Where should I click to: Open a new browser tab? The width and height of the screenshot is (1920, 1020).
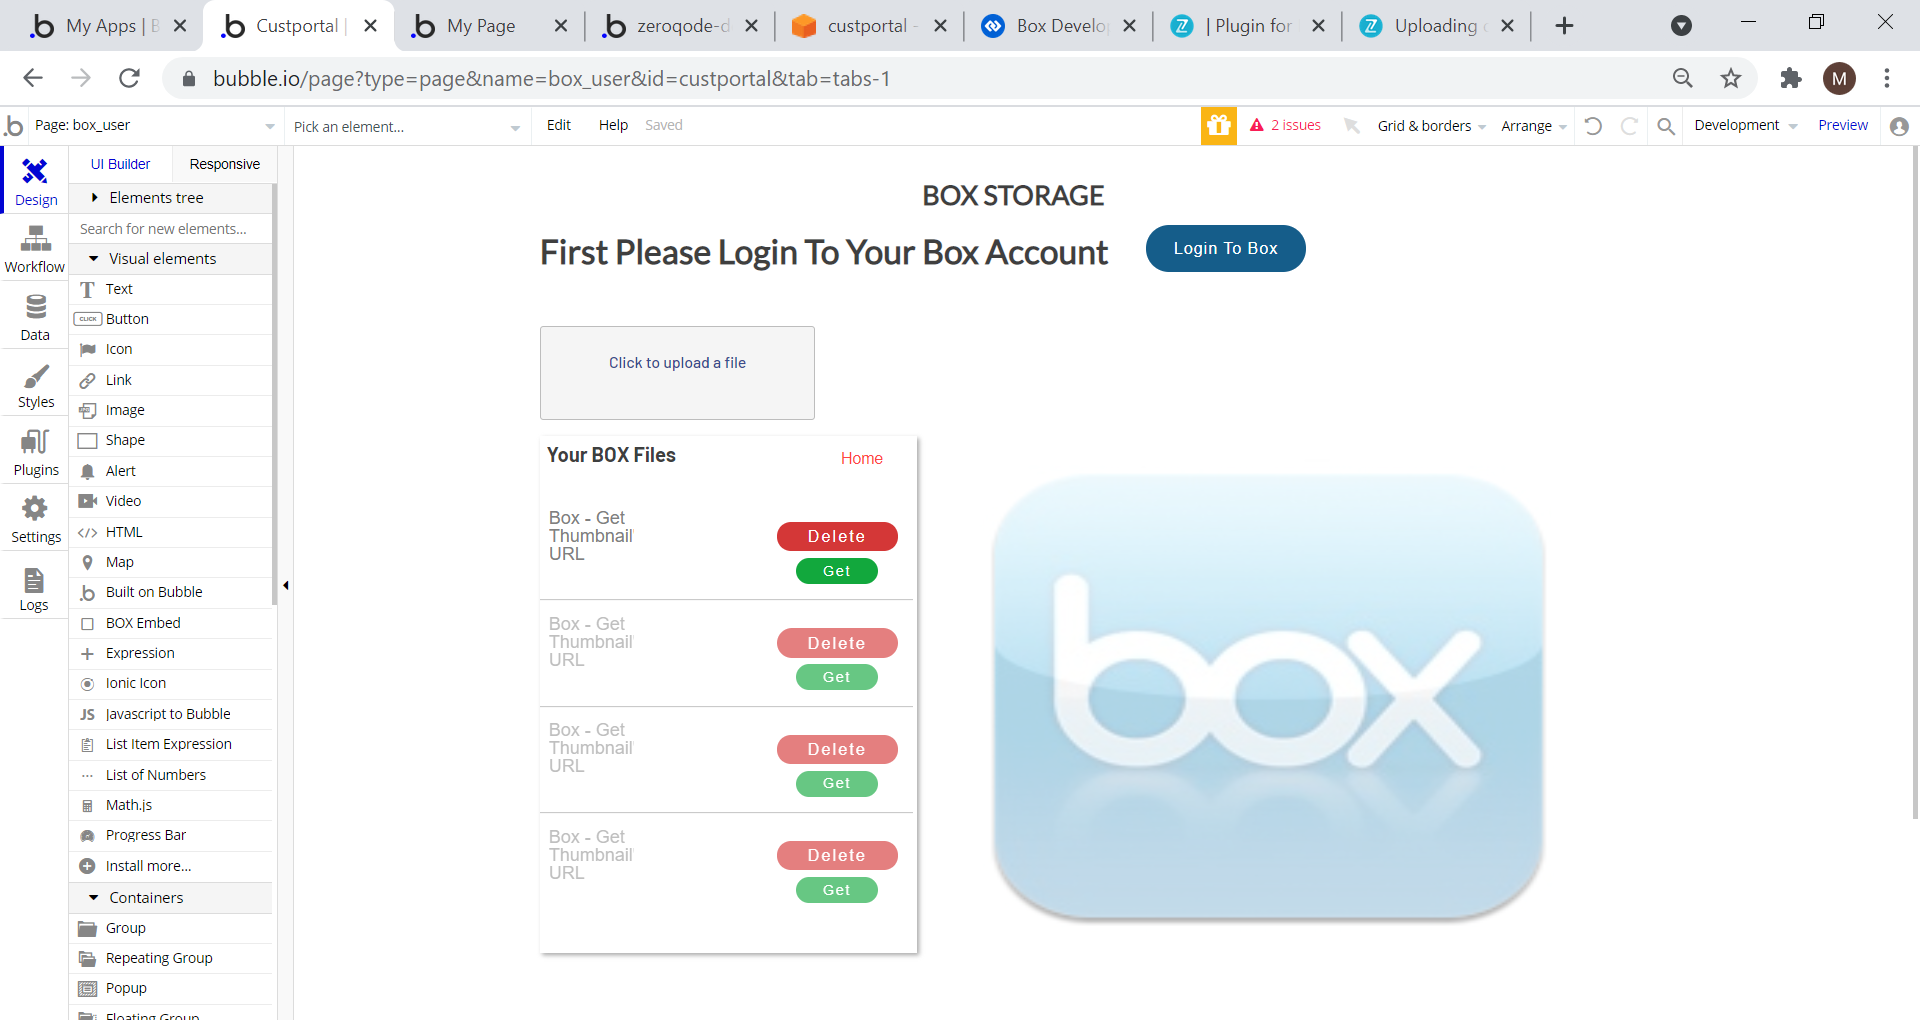tap(1565, 26)
